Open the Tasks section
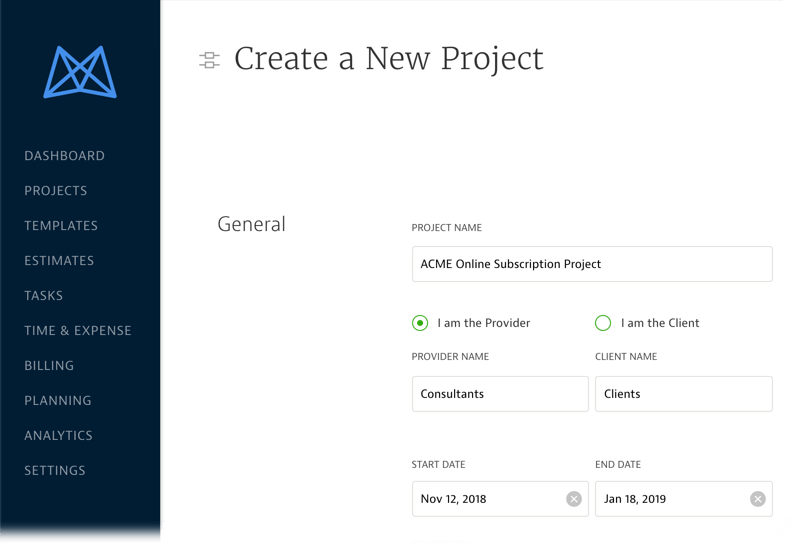Image resolution: width=801 pixels, height=544 pixels. (44, 296)
